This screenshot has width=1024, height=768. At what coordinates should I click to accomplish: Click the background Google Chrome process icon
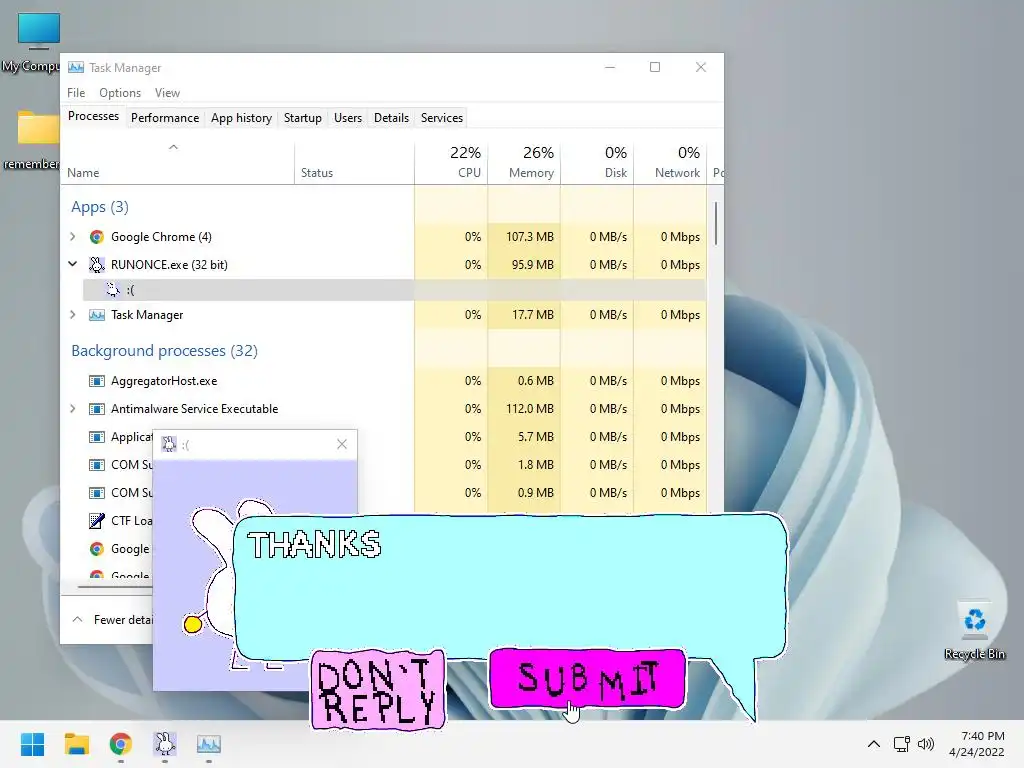pyautogui.click(x=97, y=549)
